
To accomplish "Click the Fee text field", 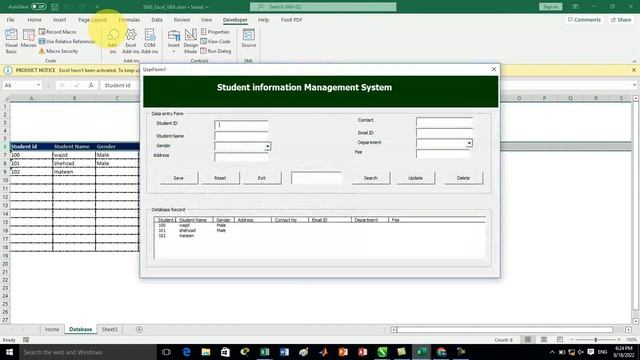I will [x=443, y=153].
